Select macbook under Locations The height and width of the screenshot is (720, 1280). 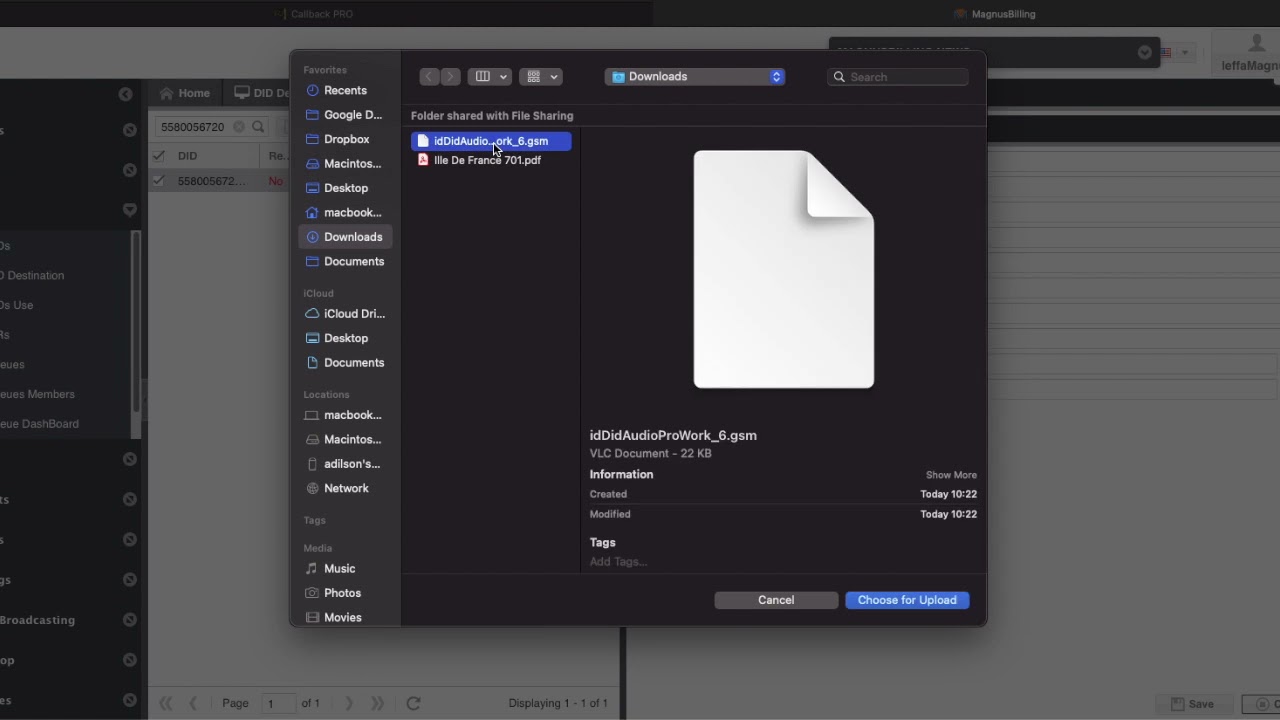click(x=345, y=415)
